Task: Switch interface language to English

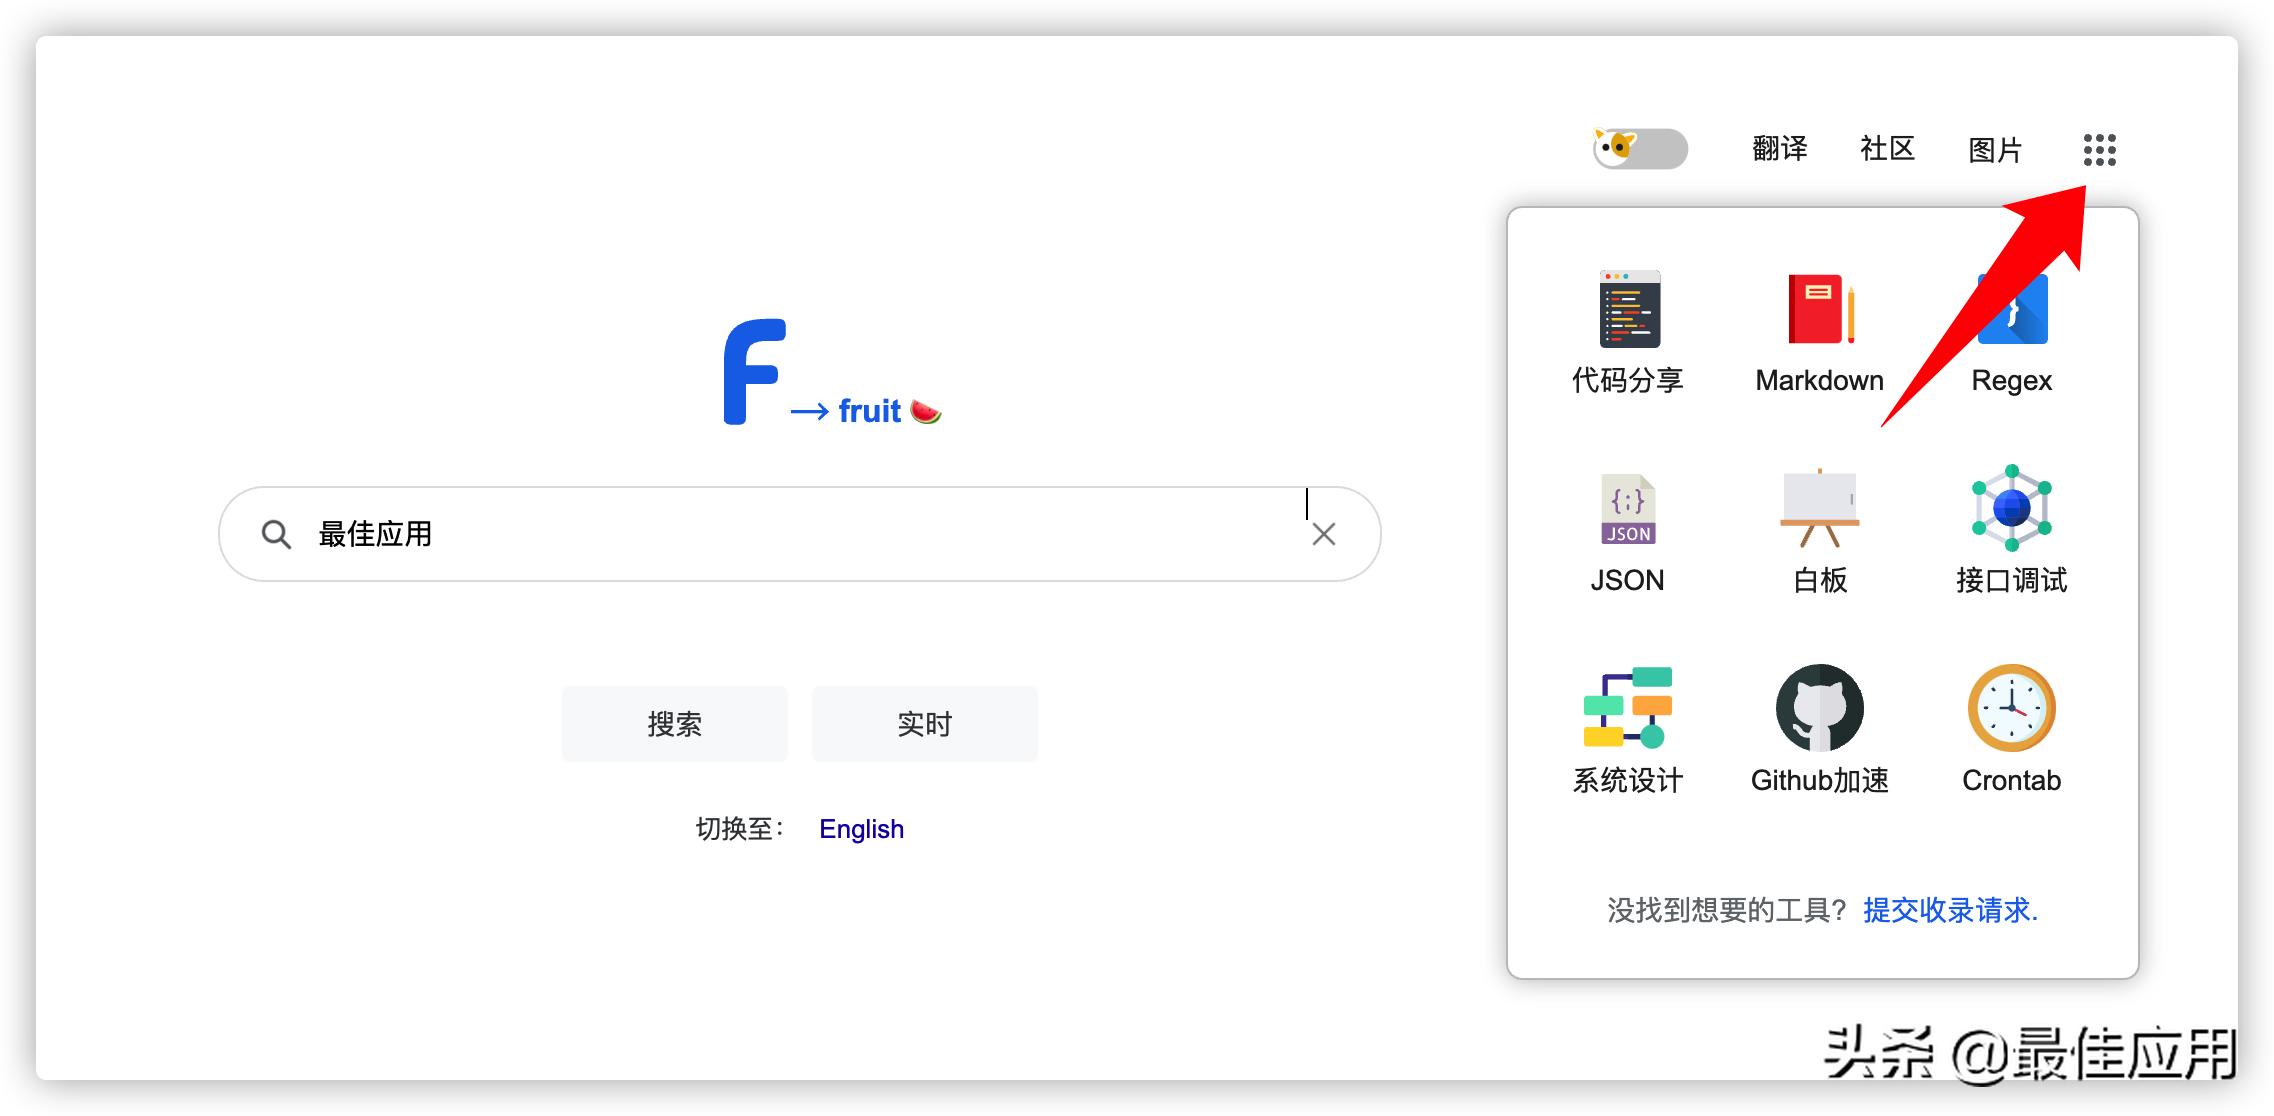Action: click(861, 828)
